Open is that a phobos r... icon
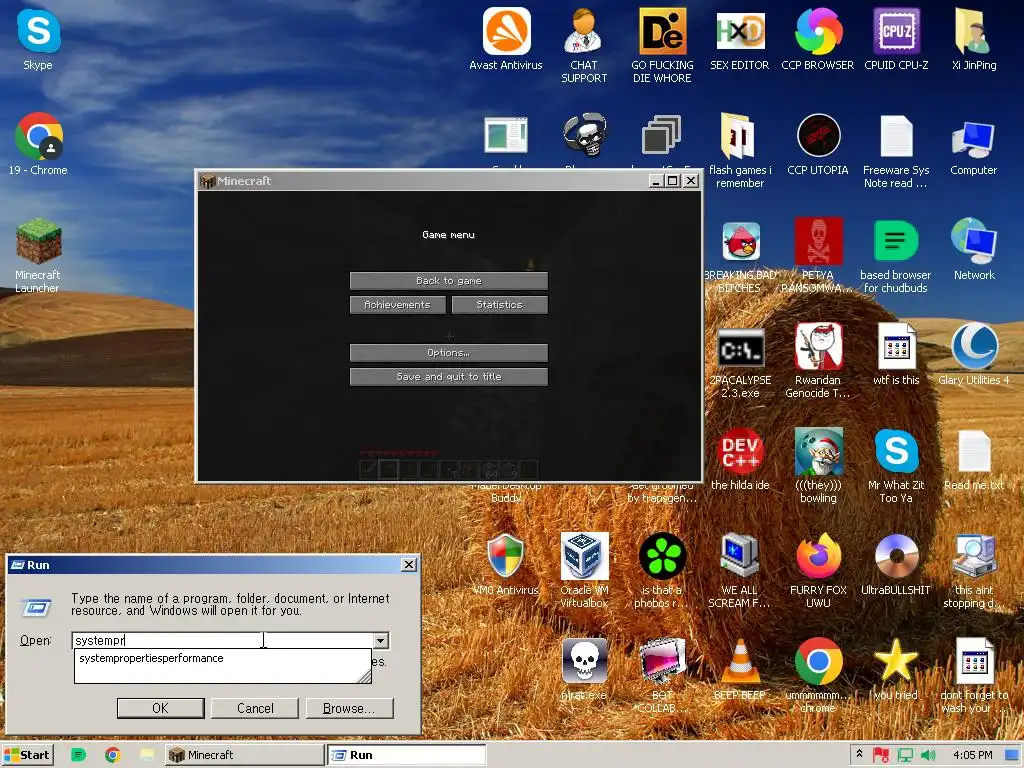Image resolution: width=1024 pixels, height=768 pixels. [x=662, y=571]
